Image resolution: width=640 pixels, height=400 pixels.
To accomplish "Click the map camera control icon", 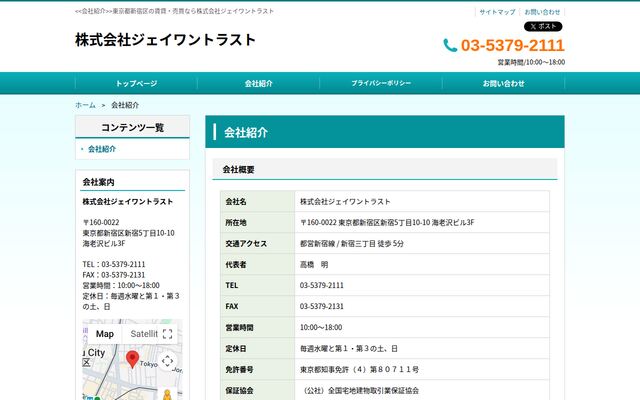I will pyautogui.click(x=167, y=361).
